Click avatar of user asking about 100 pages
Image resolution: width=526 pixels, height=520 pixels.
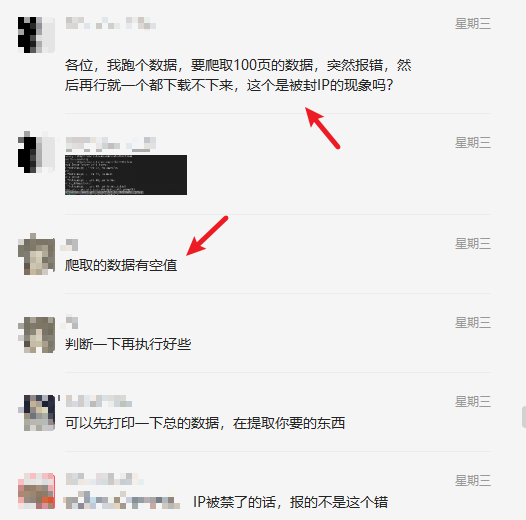(36, 35)
